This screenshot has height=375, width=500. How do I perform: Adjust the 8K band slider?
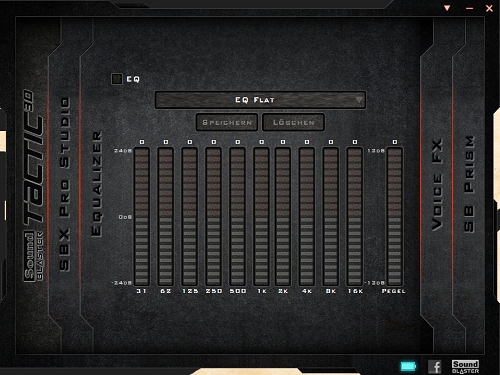pyautogui.click(x=331, y=217)
